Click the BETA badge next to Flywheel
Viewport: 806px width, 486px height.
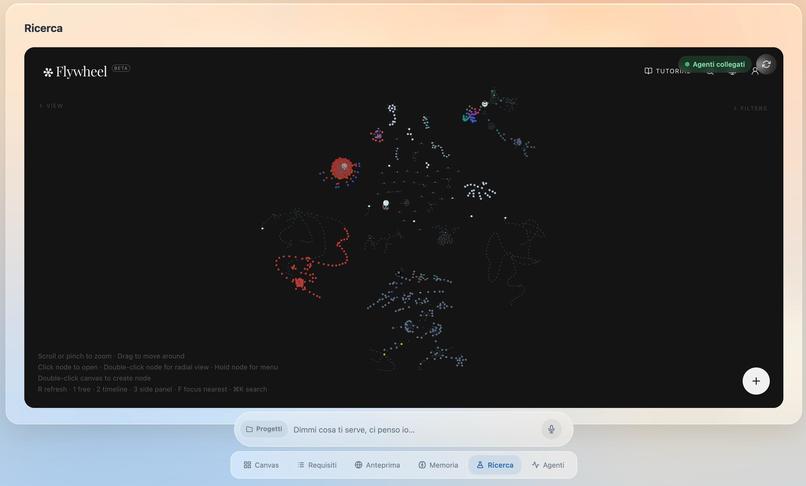click(x=121, y=68)
